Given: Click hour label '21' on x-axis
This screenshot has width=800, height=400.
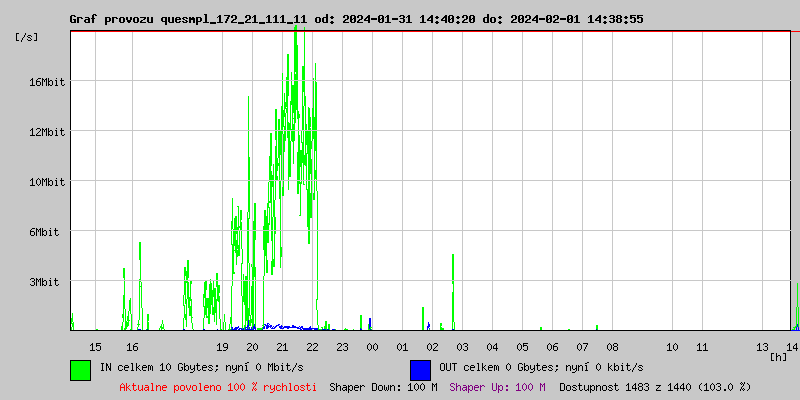Looking at the screenshot, I should [282, 347].
